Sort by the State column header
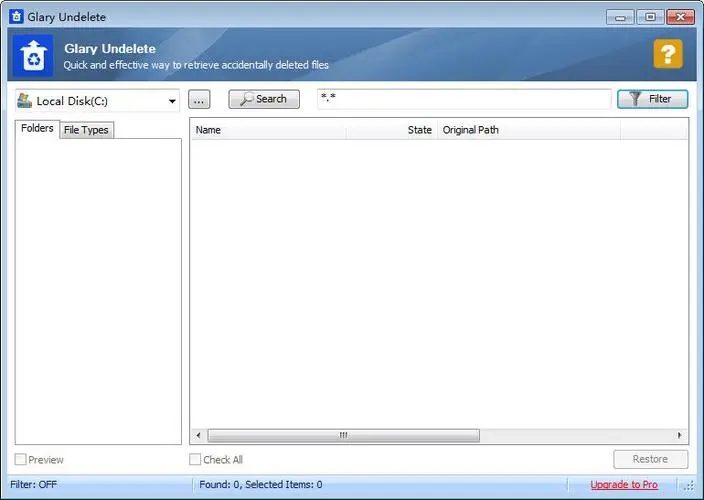This screenshot has width=704, height=500. pos(392,130)
